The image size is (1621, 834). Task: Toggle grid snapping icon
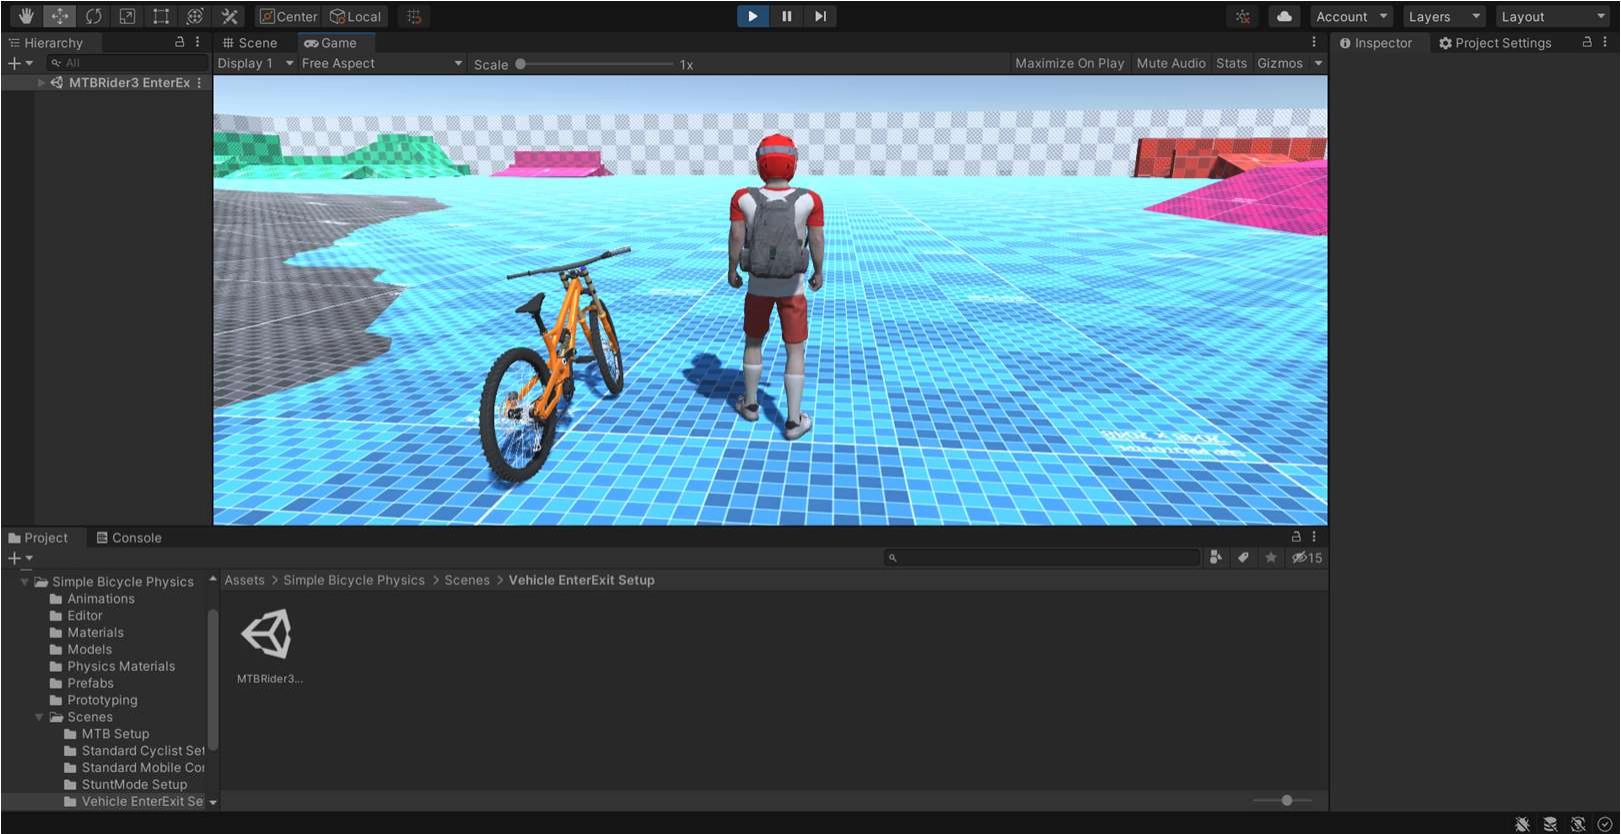[x=414, y=16]
